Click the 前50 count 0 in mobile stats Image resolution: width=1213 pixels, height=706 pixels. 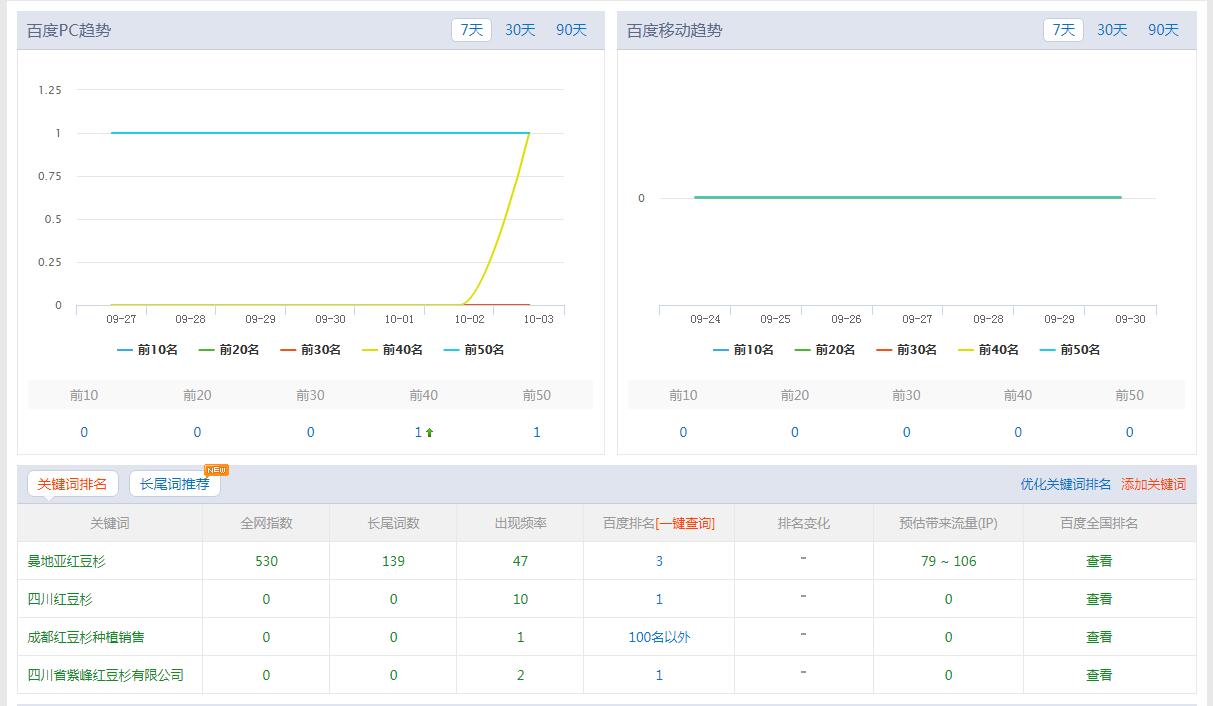pos(1130,432)
